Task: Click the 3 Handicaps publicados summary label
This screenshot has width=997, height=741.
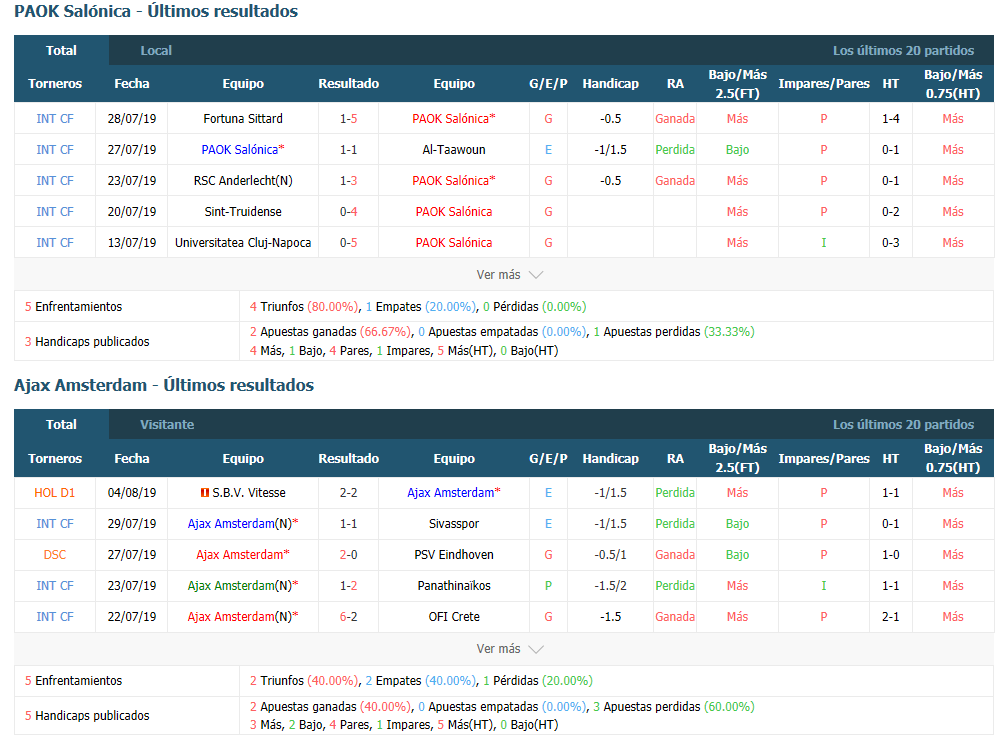Action: 87,342
